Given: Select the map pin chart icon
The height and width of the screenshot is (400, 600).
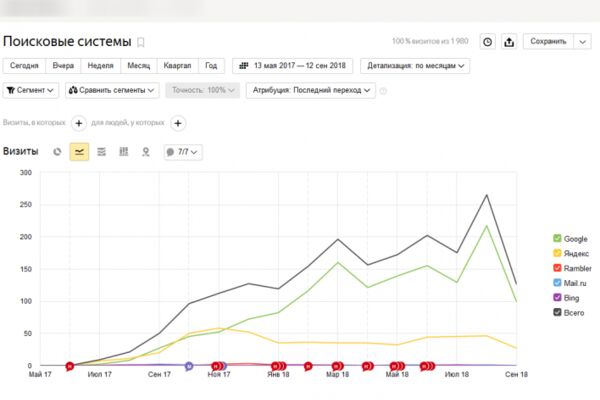Looking at the screenshot, I should pyautogui.click(x=146, y=152).
